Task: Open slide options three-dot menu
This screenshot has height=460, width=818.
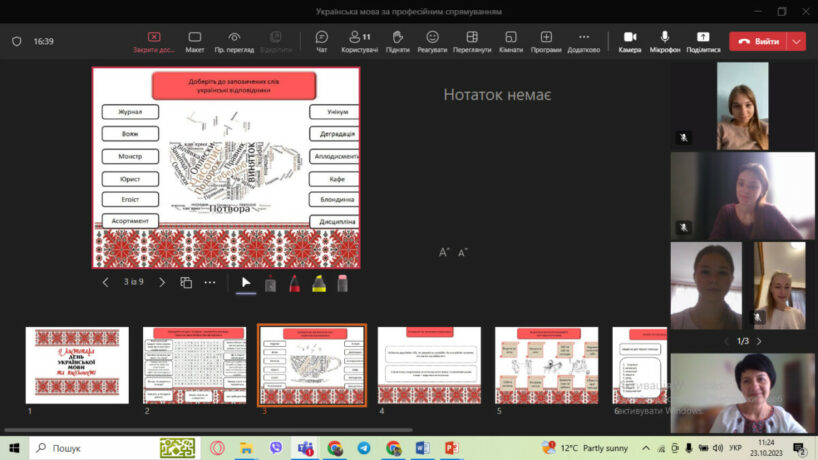Action: pyautogui.click(x=210, y=283)
